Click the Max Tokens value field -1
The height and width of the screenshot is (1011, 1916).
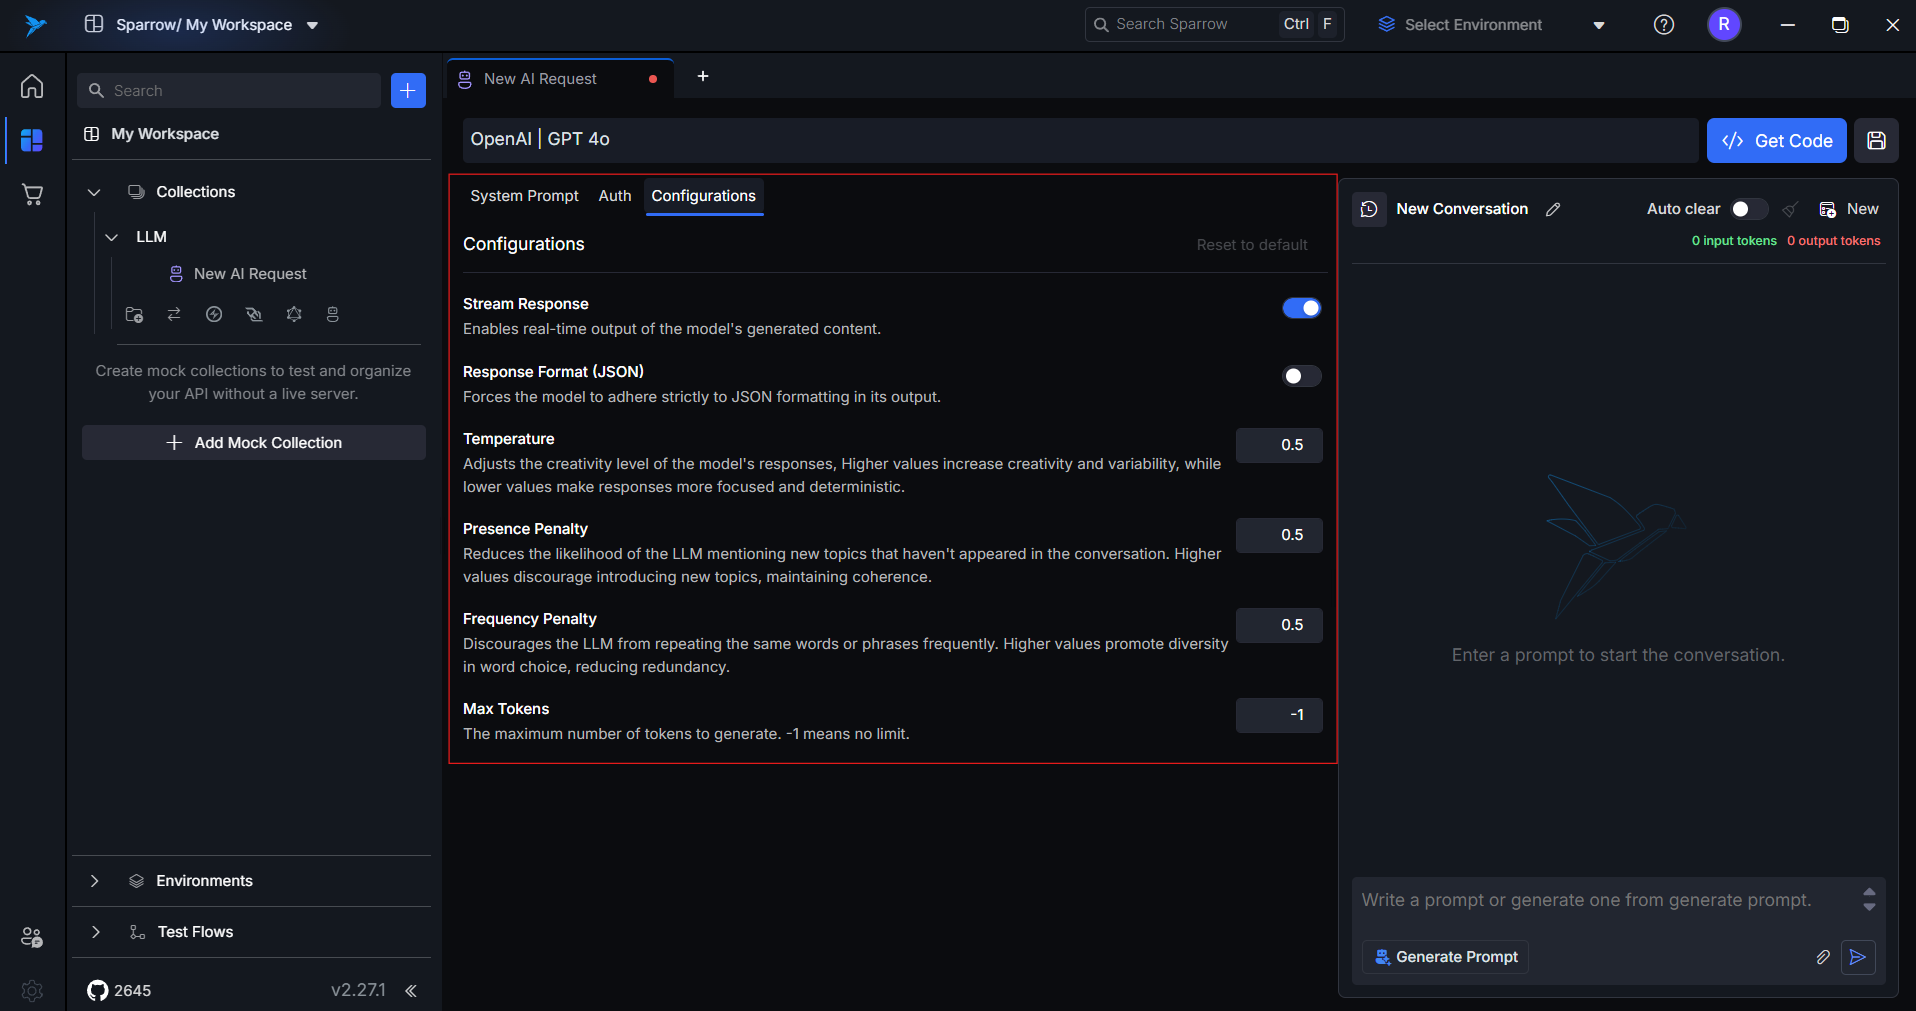[1279, 715]
